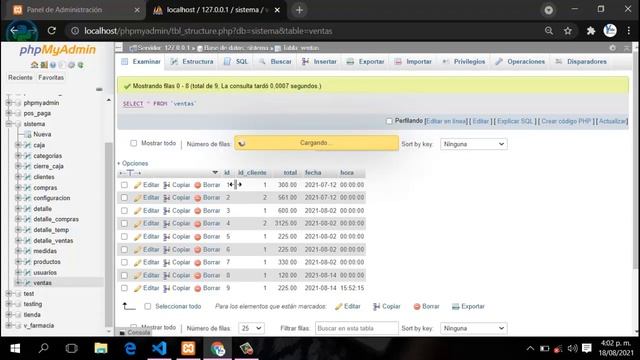This screenshot has height=360, width=640.
Task: Reload the browser page
Action: [x=51, y=31]
